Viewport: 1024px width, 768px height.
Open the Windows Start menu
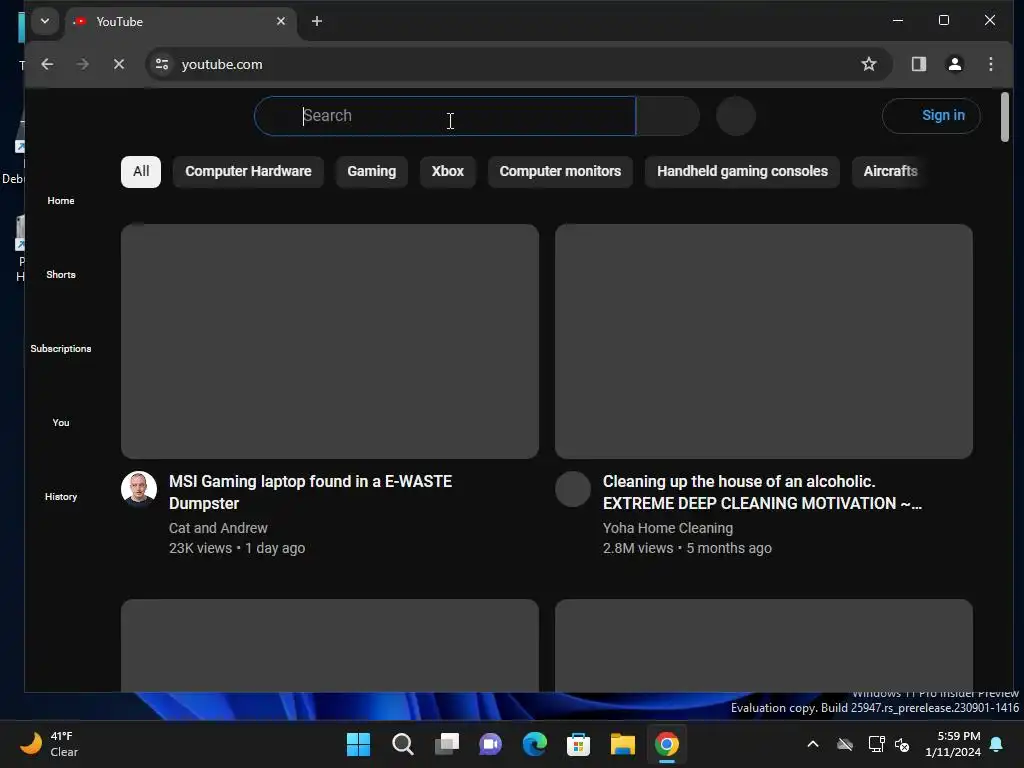coord(359,744)
